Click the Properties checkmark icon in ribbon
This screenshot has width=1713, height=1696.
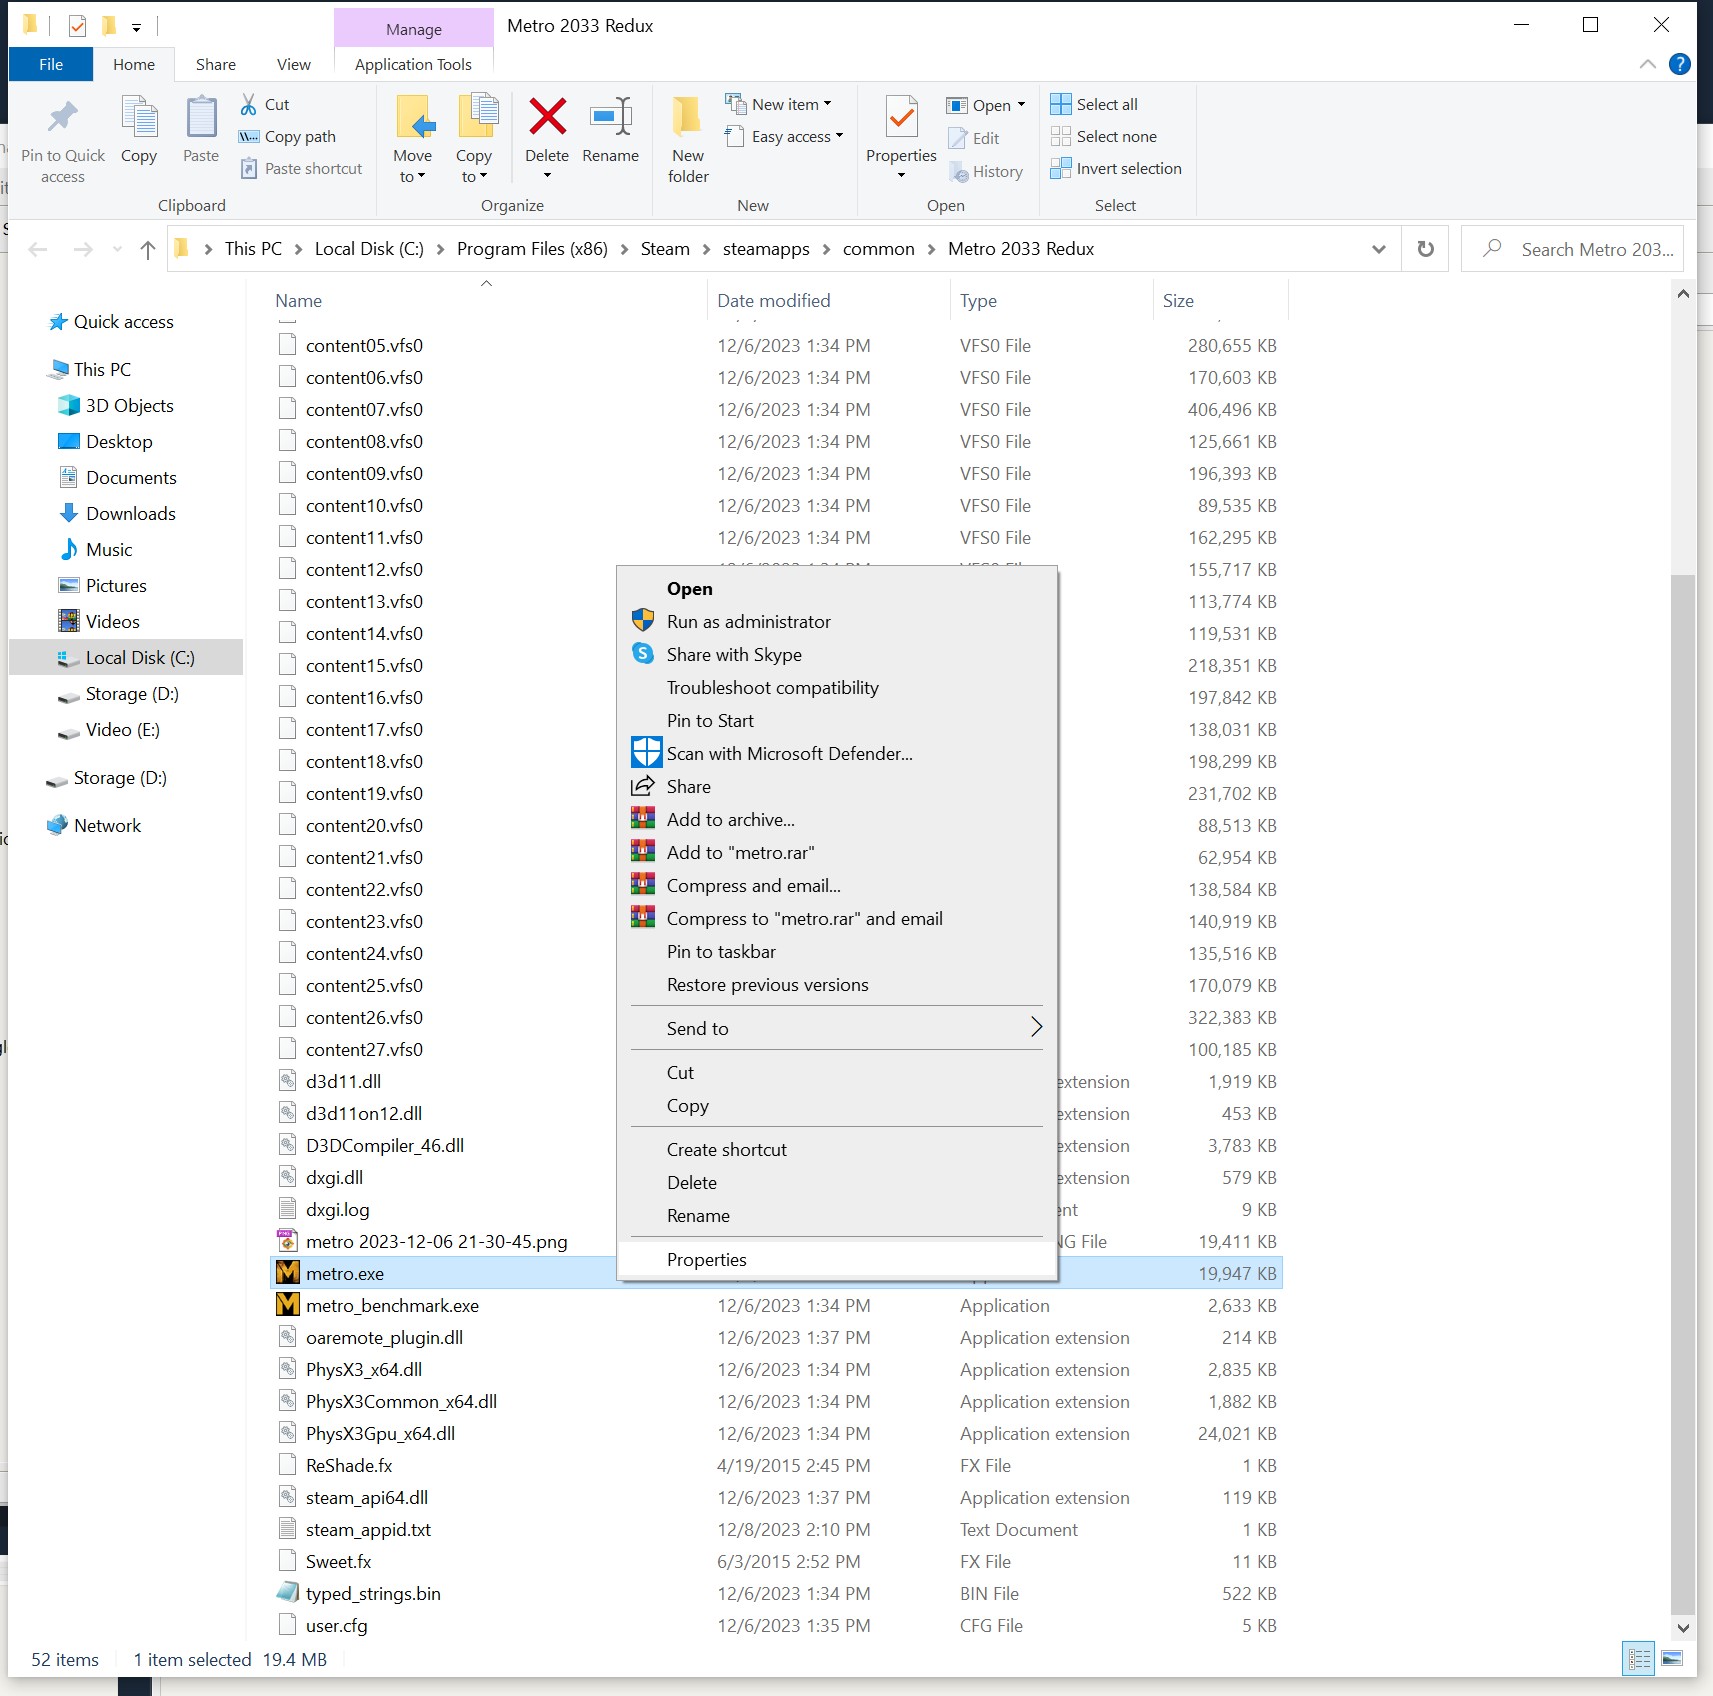tap(901, 118)
